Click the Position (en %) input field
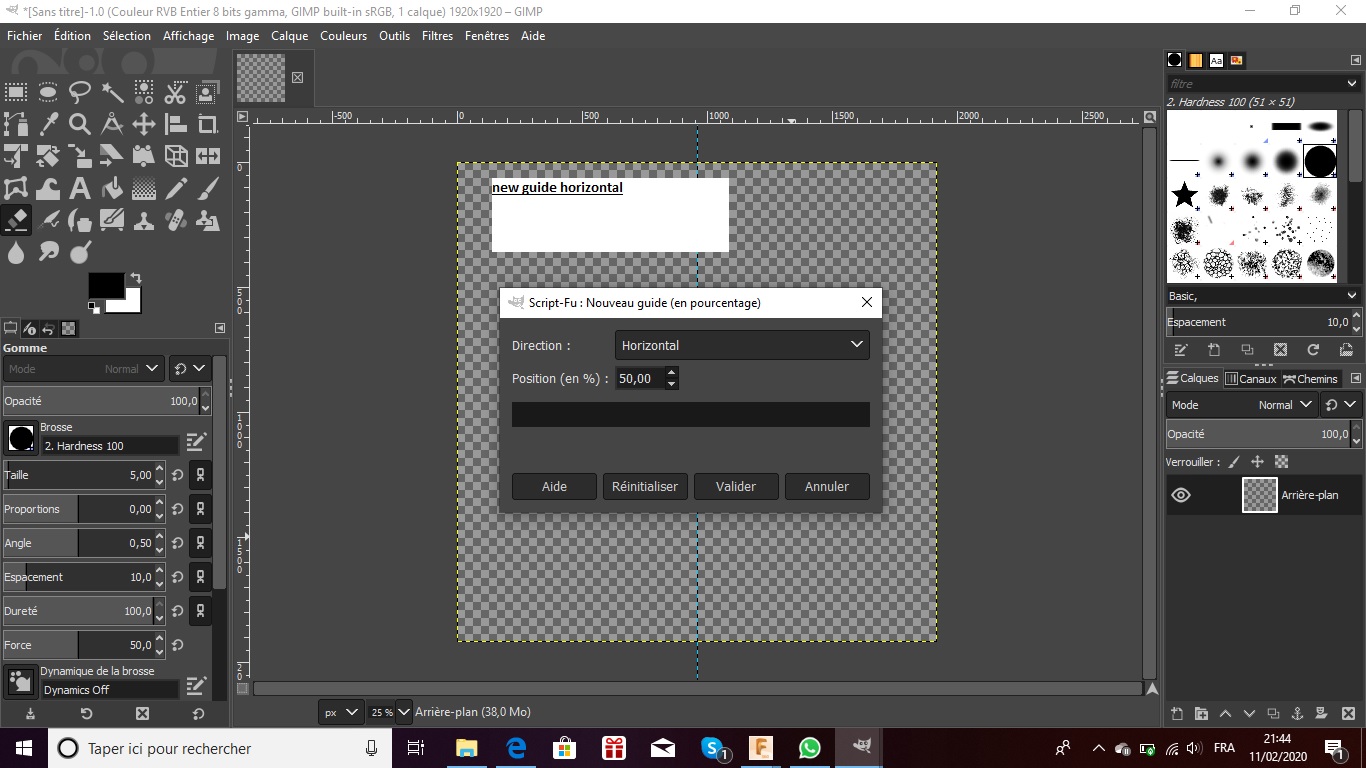Screen dimensions: 1366x768 pyautogui.click(x=640, y=378)
